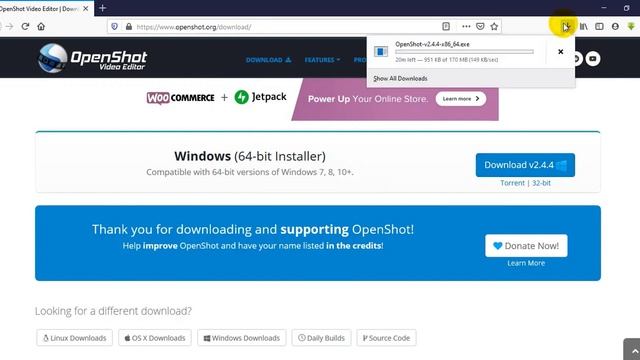The height and width of the screenshot is (360, 640).
Task: Cancel the OpenShot exe download
Action: [560, 52]
